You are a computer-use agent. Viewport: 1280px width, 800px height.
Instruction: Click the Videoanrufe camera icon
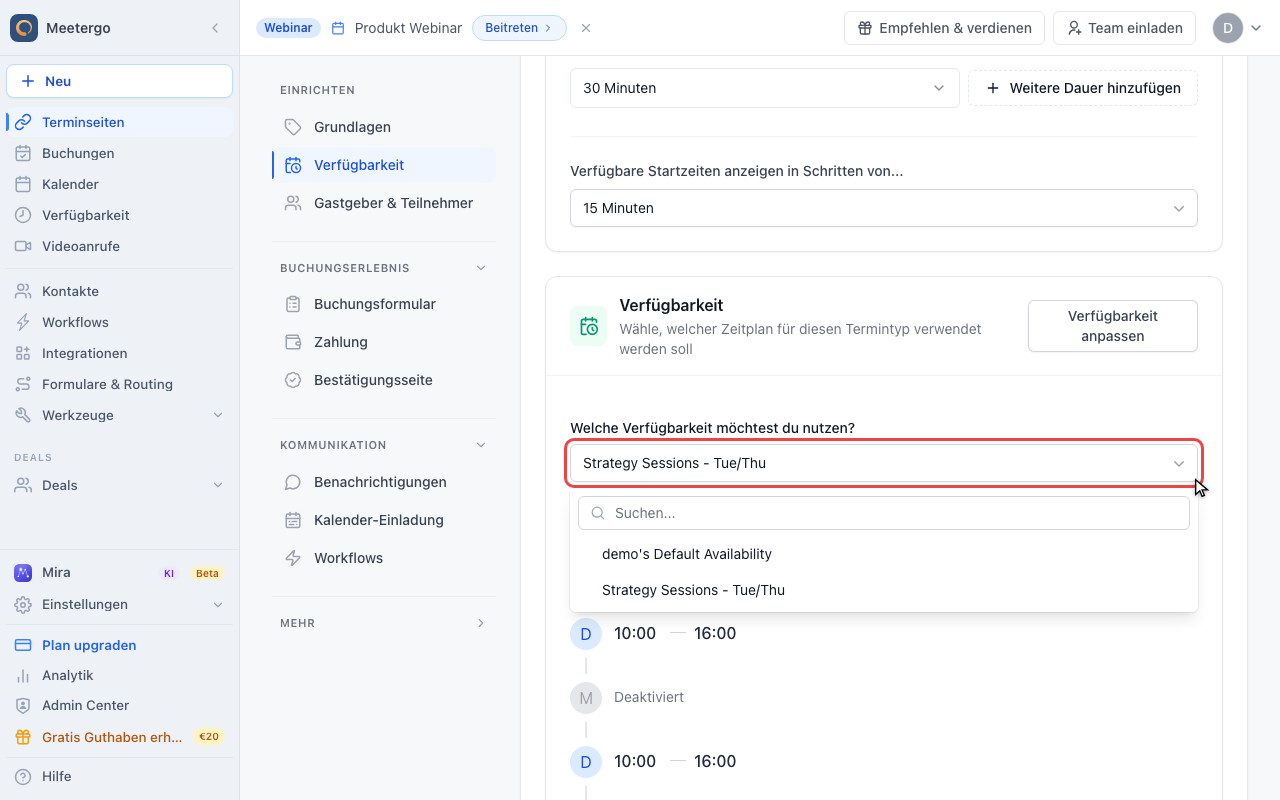pyautogui.click(x=23, y=246)
